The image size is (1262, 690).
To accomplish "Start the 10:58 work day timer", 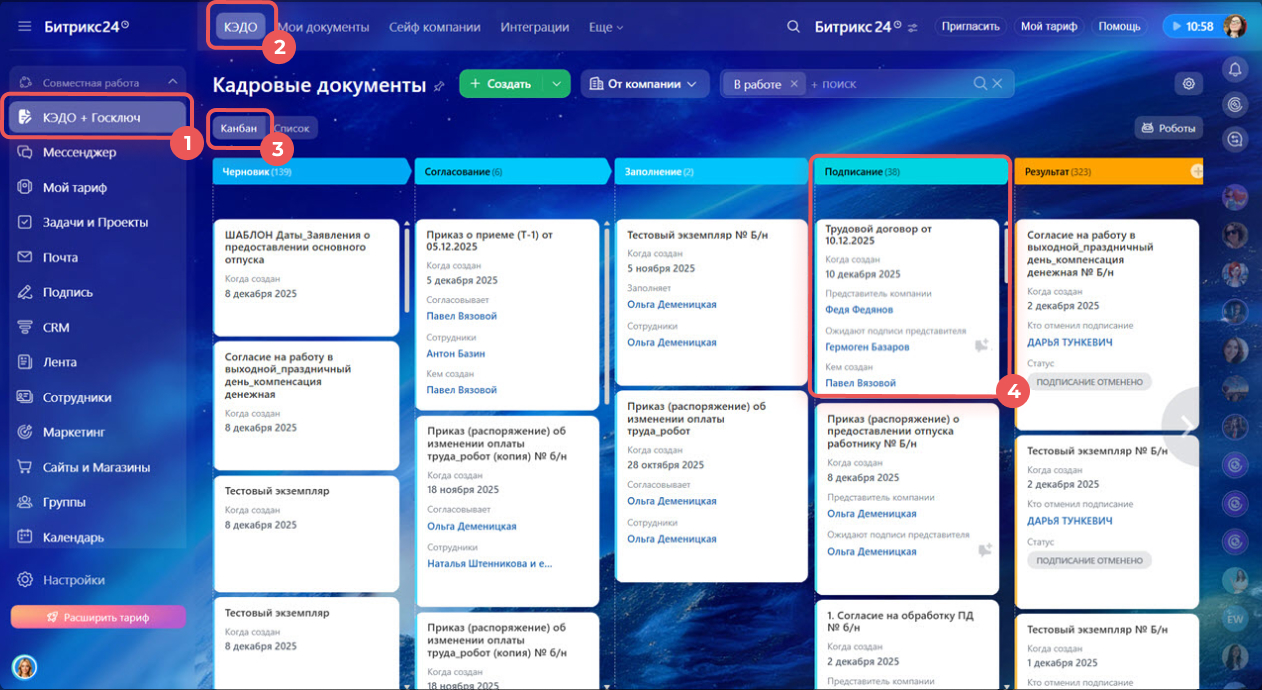I will pos(1190,27).
